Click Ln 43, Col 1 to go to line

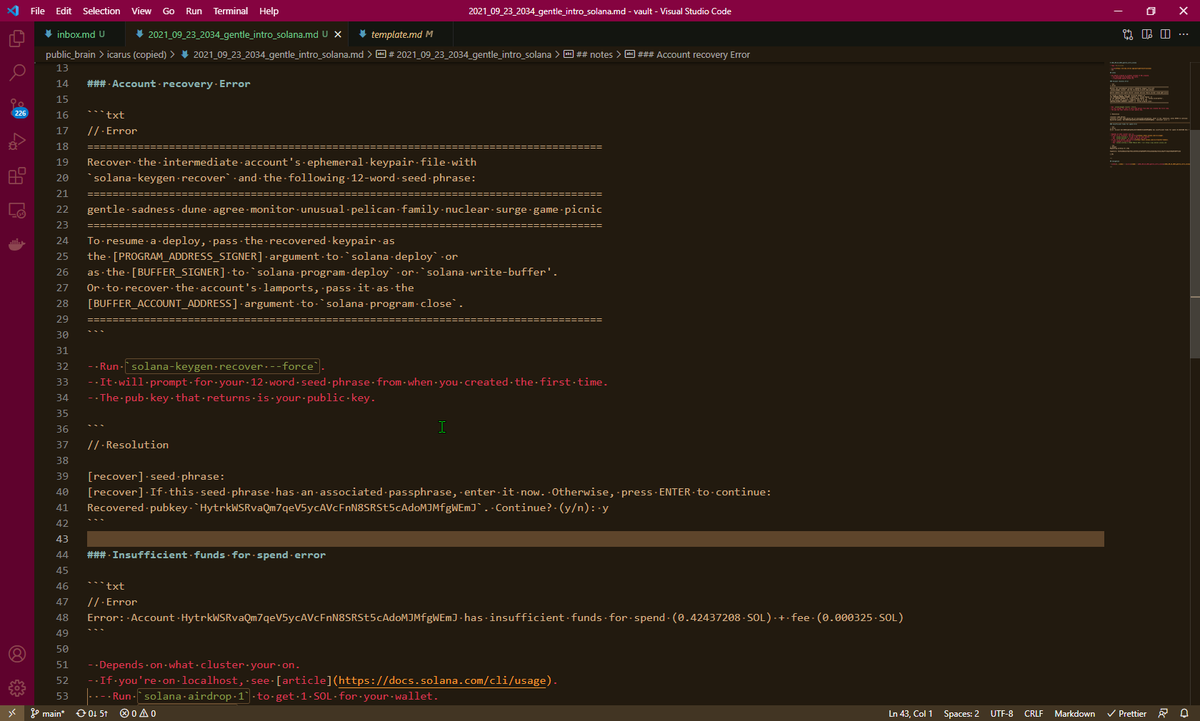[911, 714]
